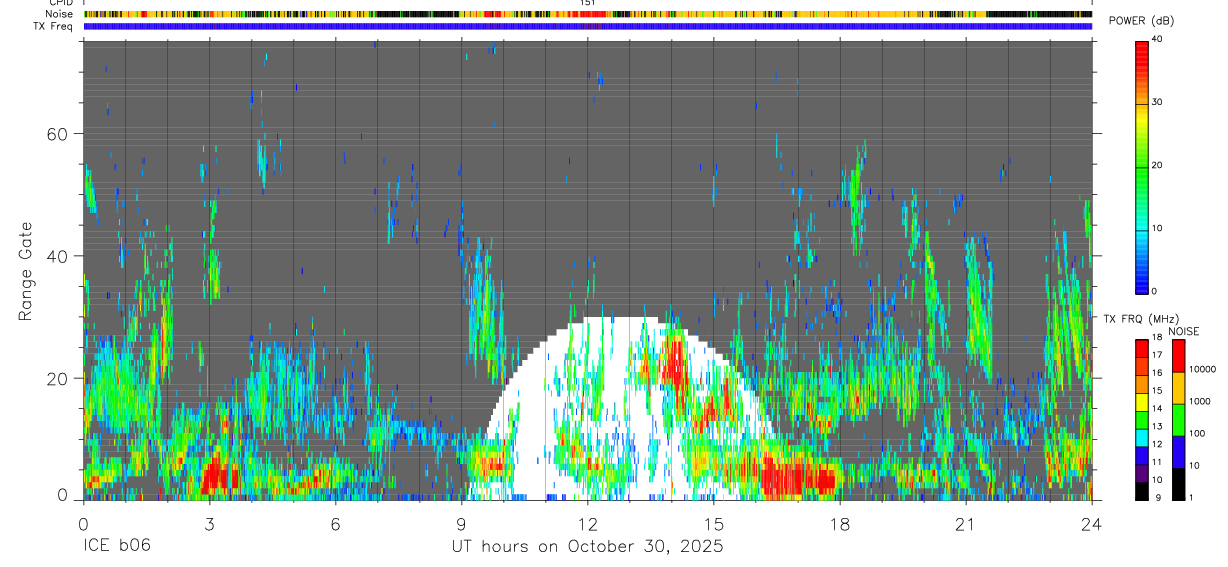
Task: Click the 18 tick on UT hours axis
Action: point(840,523)
